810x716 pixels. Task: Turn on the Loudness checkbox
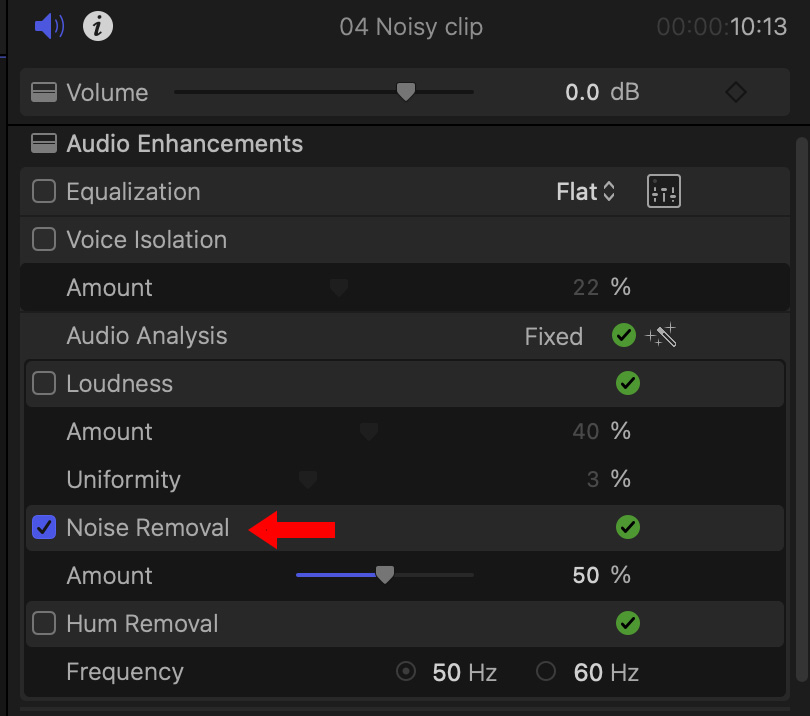(x=44, y=383)
